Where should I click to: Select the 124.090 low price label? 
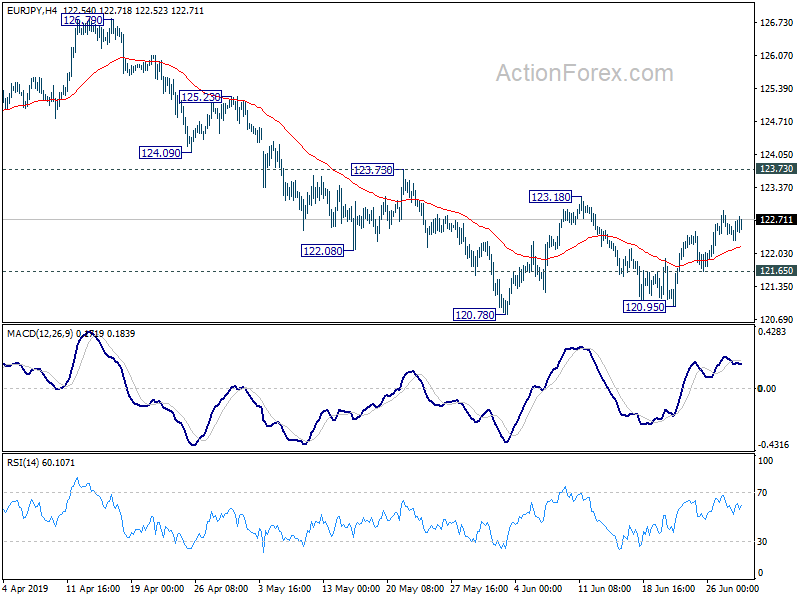(160, 152)
